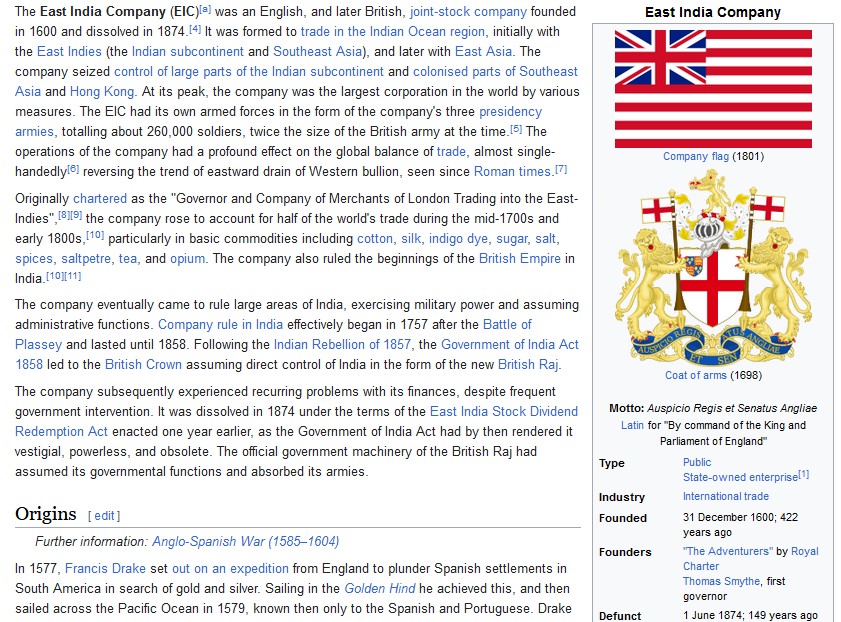This screenshot has height=622, width=841.
Task: Open 'Indian Rebellion of 1857' link
Action: coord(342,344)
